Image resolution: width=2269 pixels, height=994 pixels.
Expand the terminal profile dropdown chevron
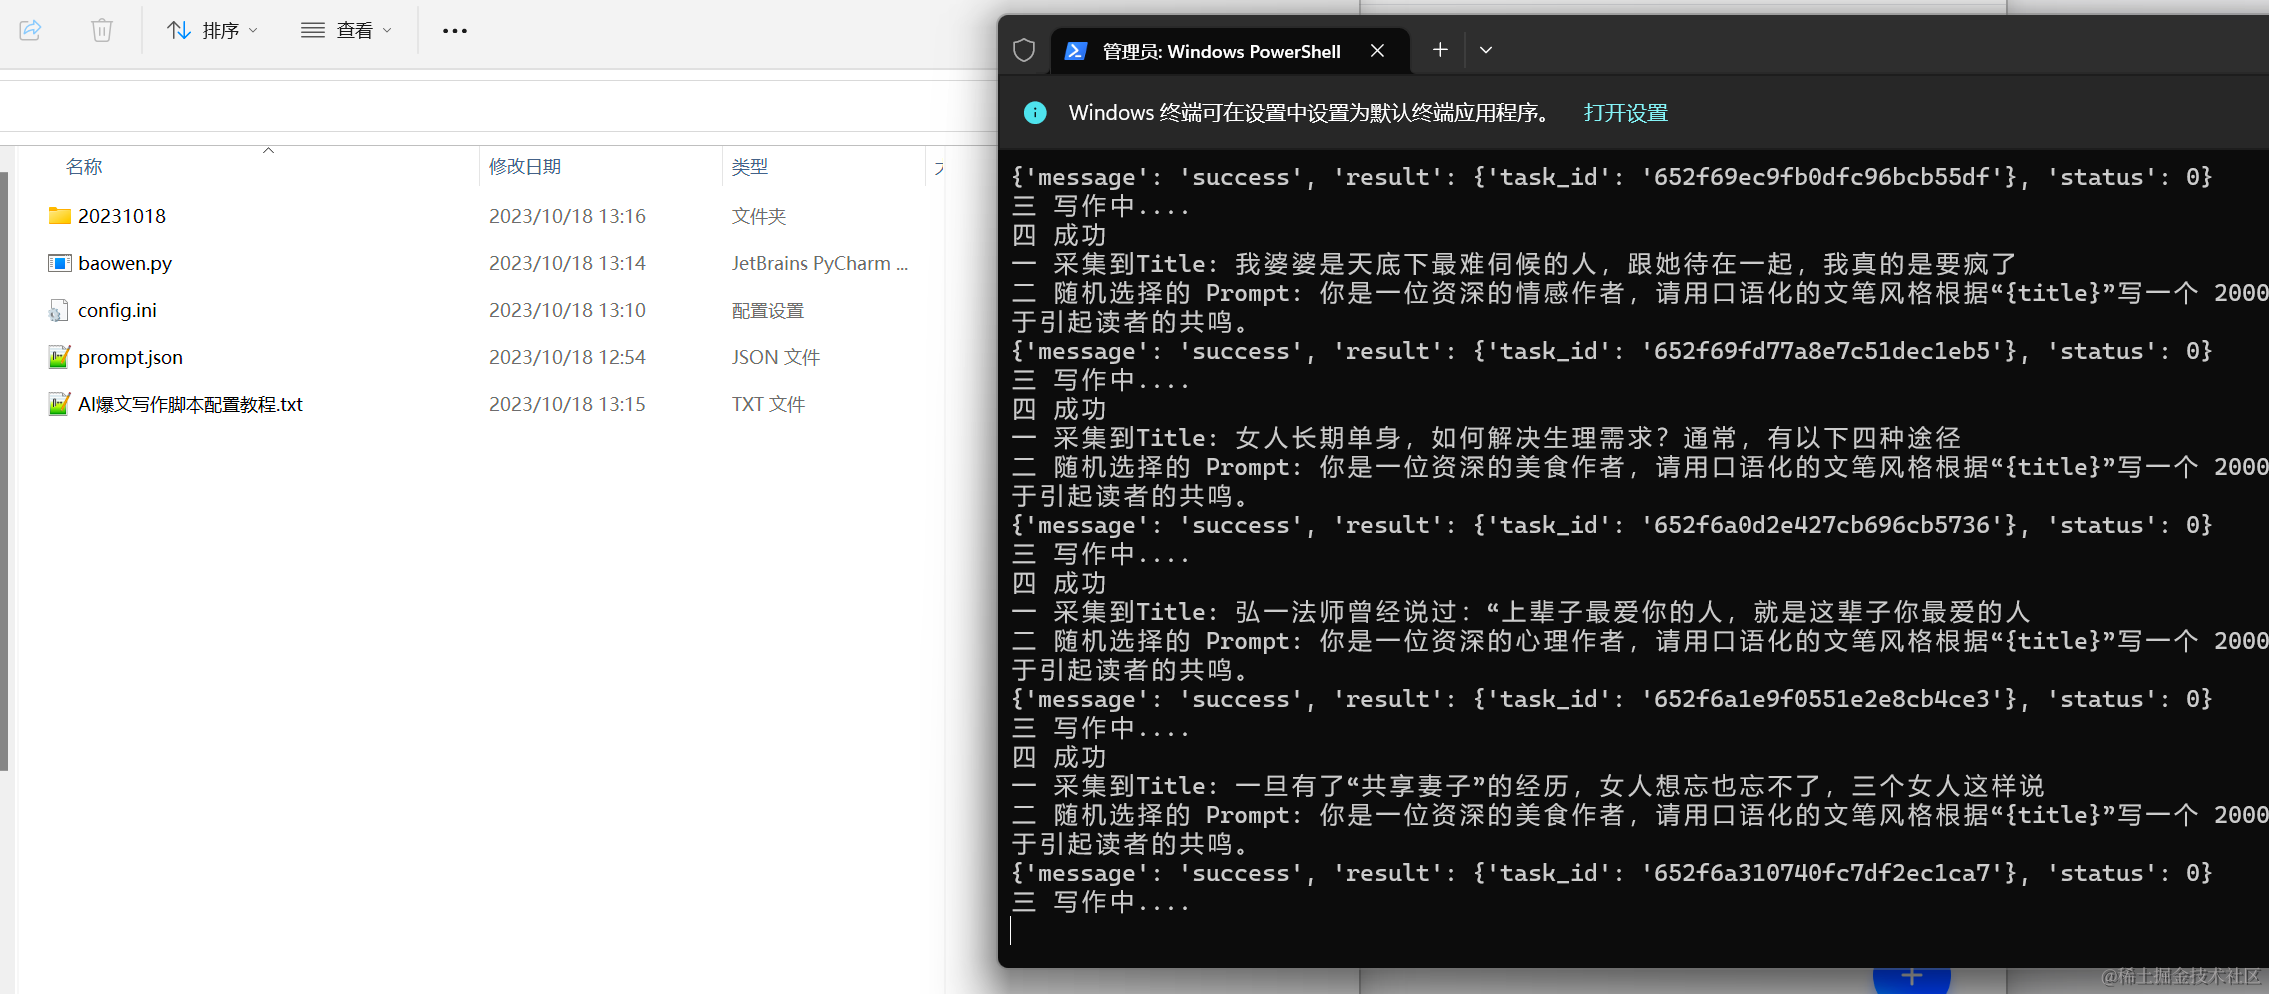coord(1486,50)
